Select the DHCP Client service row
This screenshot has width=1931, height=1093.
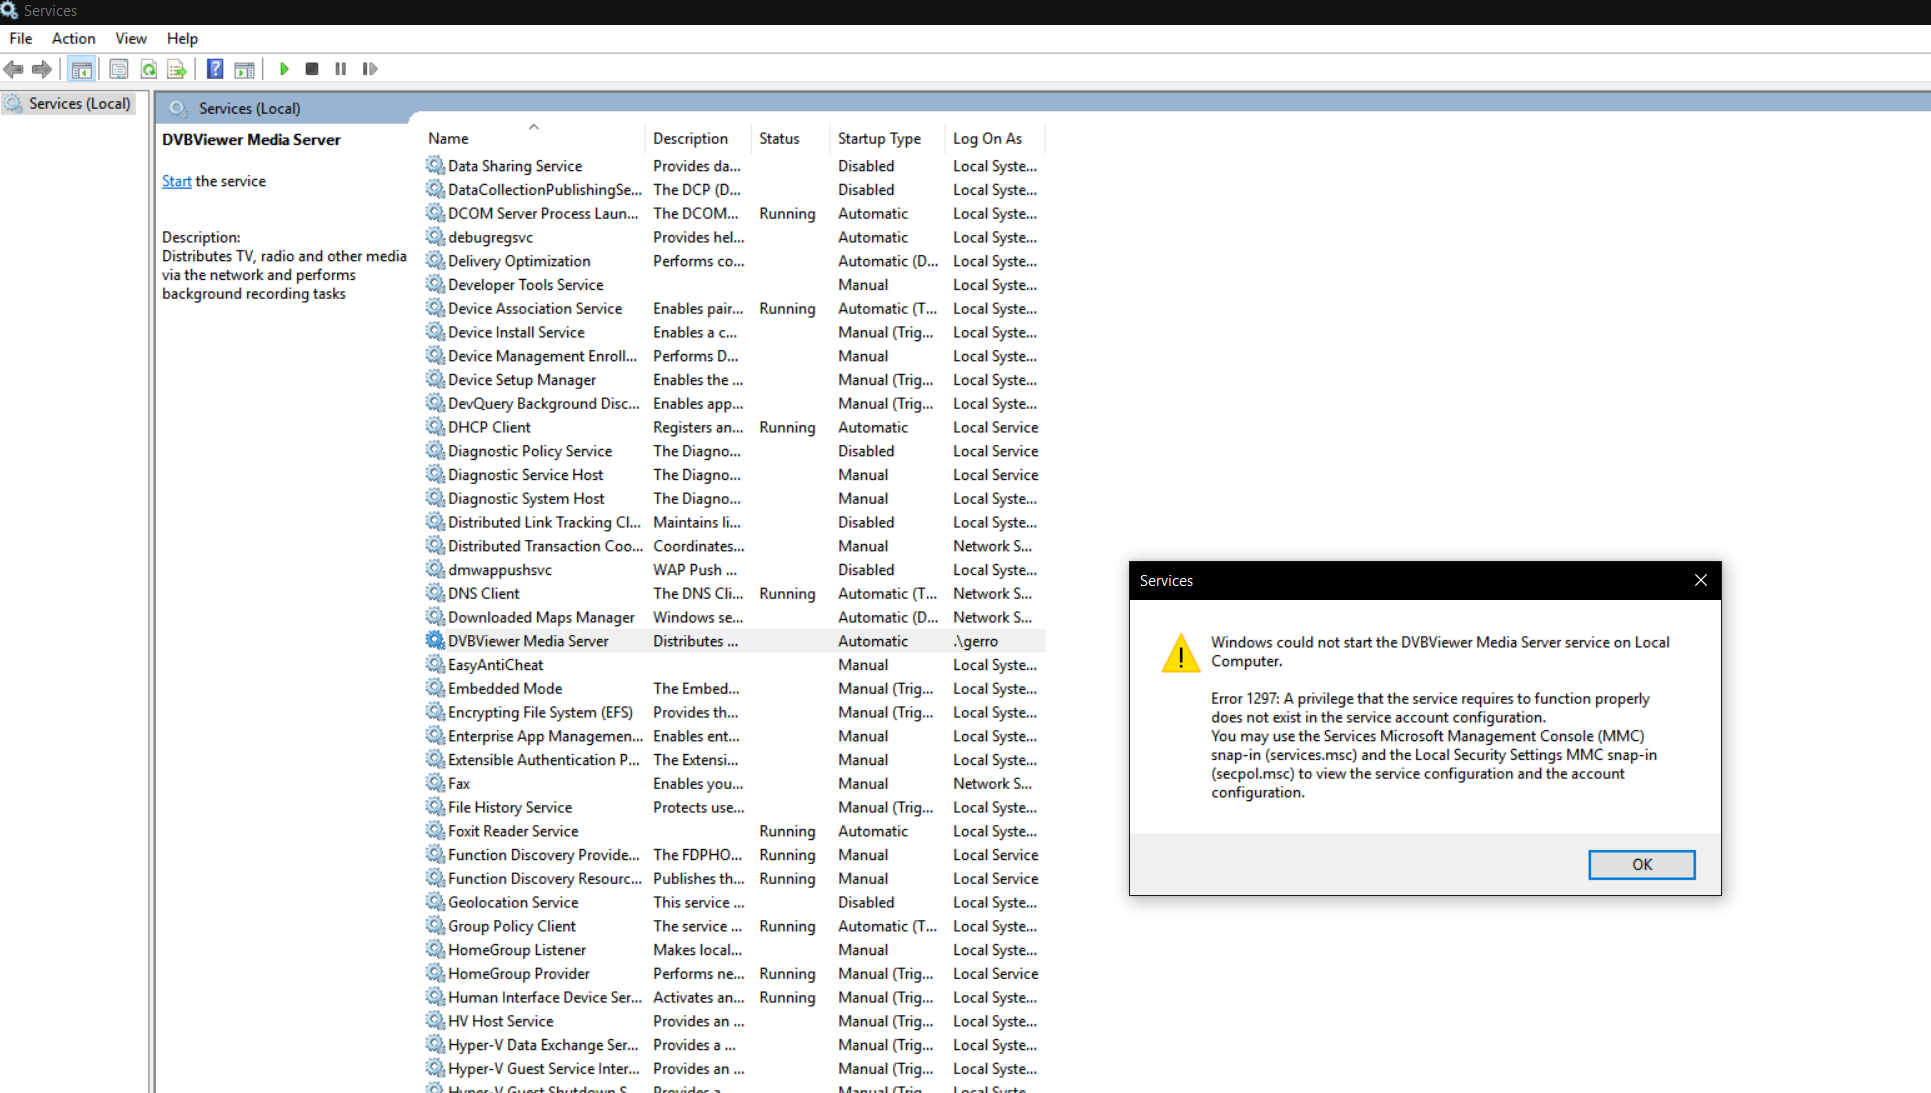click(489, 427)
